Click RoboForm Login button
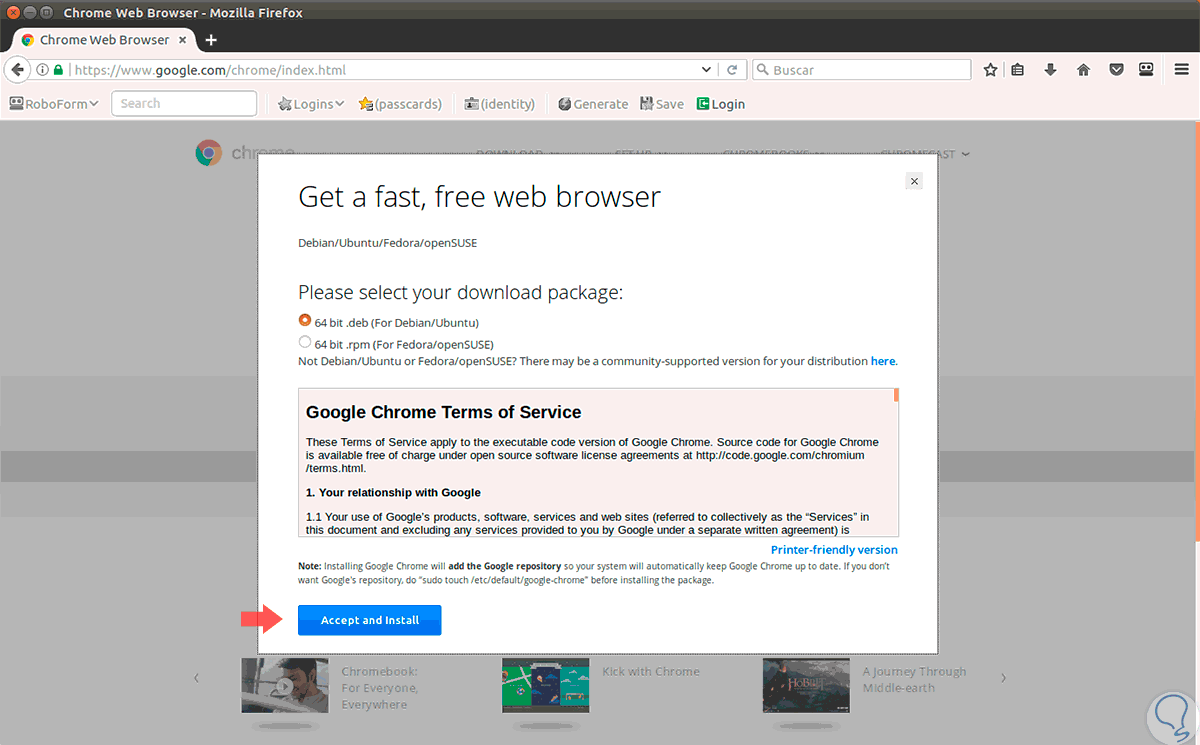The height and width of the screenshot is (745, 1200). 720,104
